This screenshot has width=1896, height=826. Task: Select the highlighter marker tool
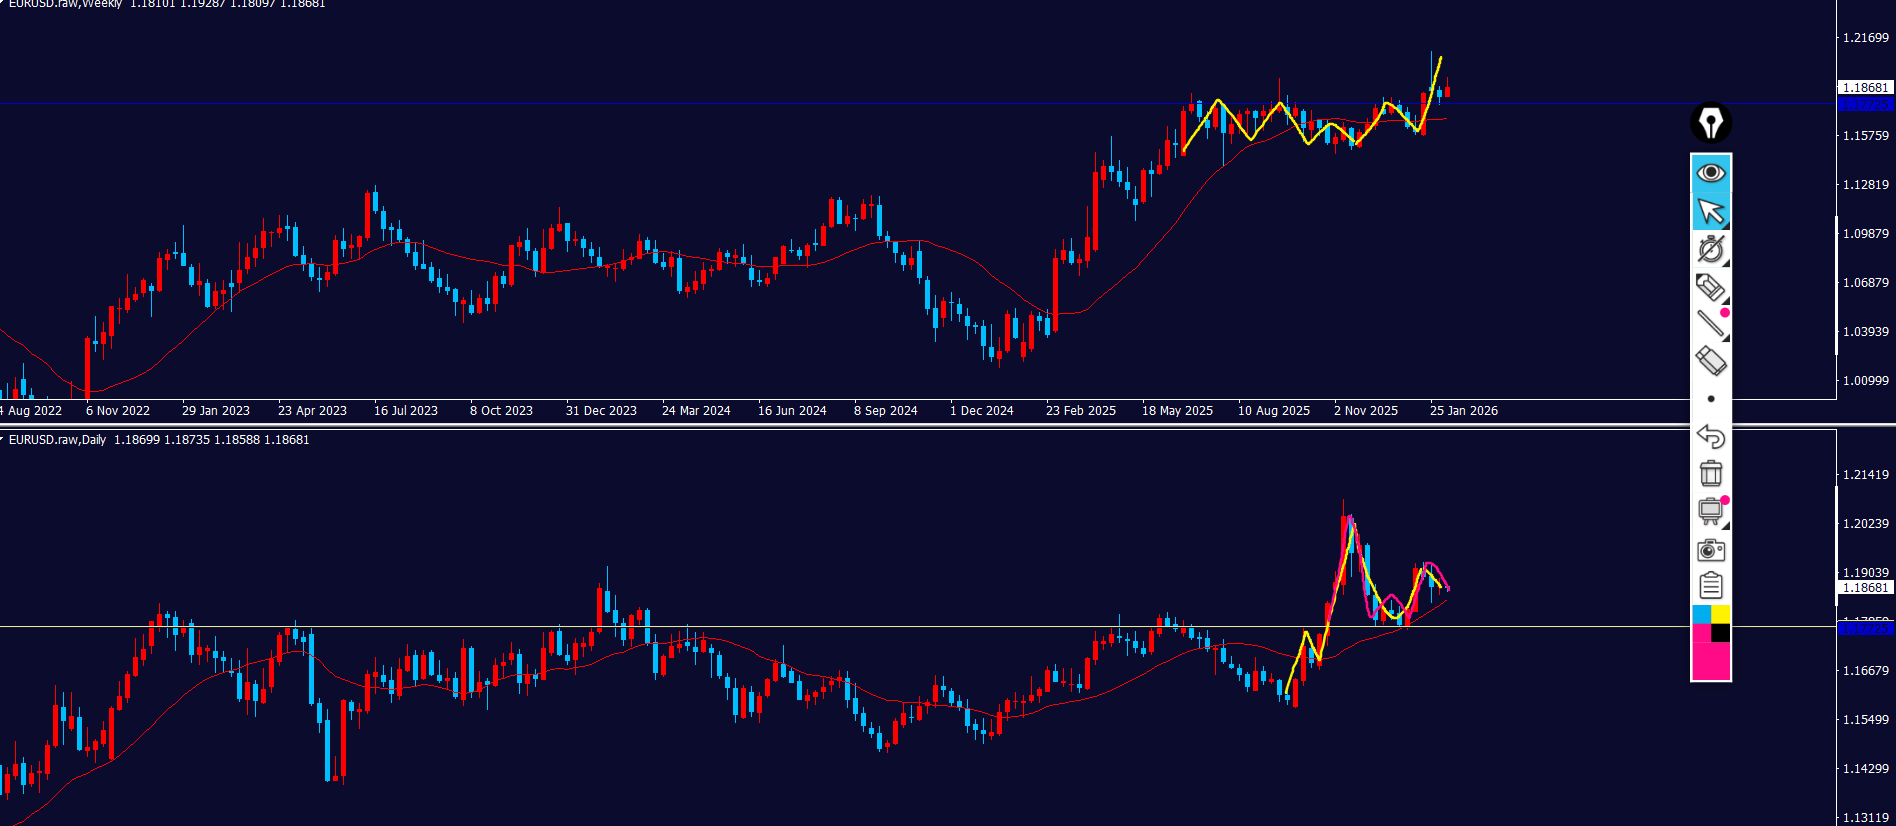click(x=1710, y=288)
